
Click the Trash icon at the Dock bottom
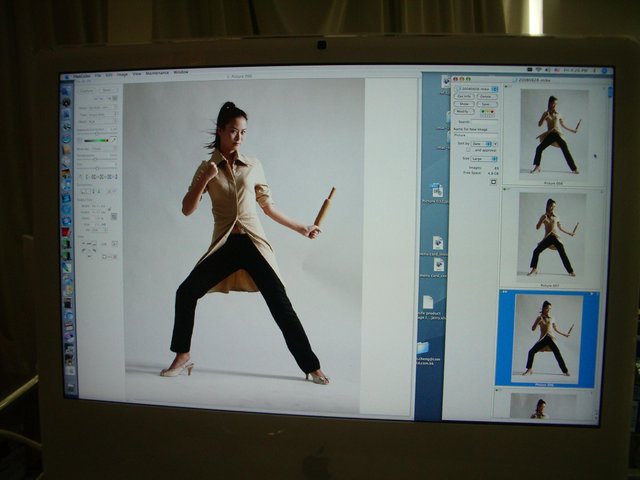pos(70,385)
